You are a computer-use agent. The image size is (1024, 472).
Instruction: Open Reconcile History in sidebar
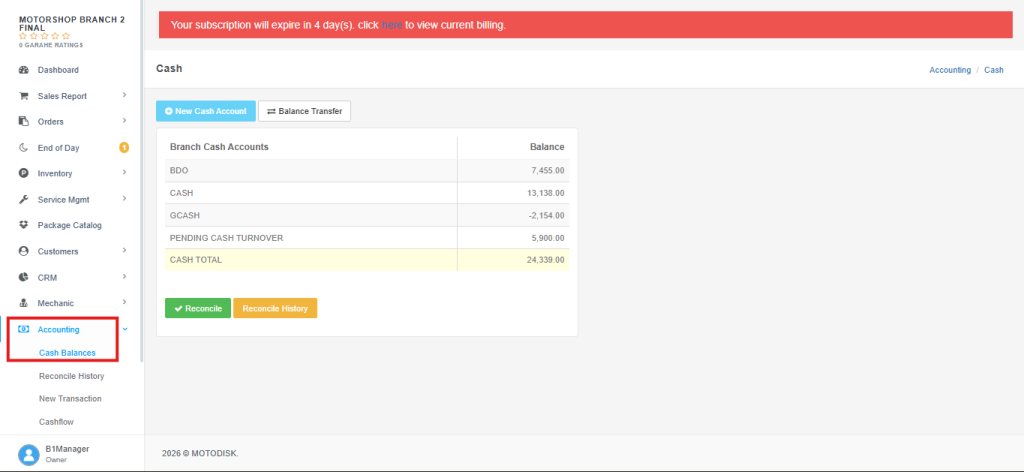click(x=72, y=376)
